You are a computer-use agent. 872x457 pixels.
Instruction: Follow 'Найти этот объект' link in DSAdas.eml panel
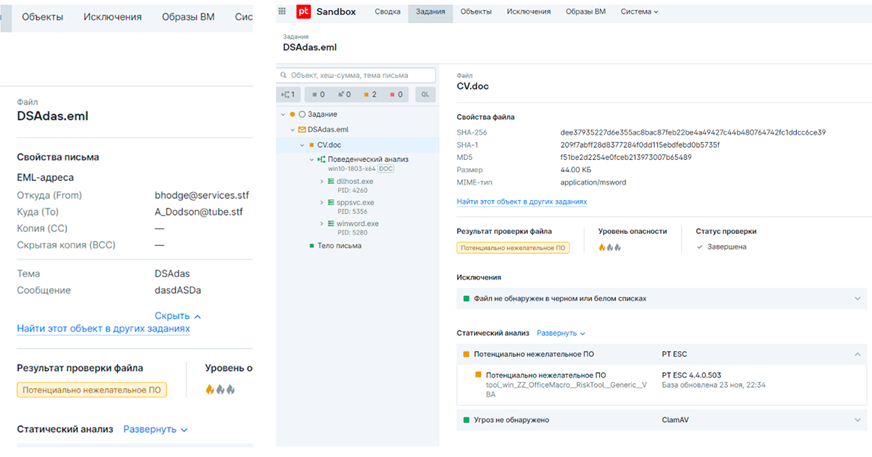tap(103, 329)
